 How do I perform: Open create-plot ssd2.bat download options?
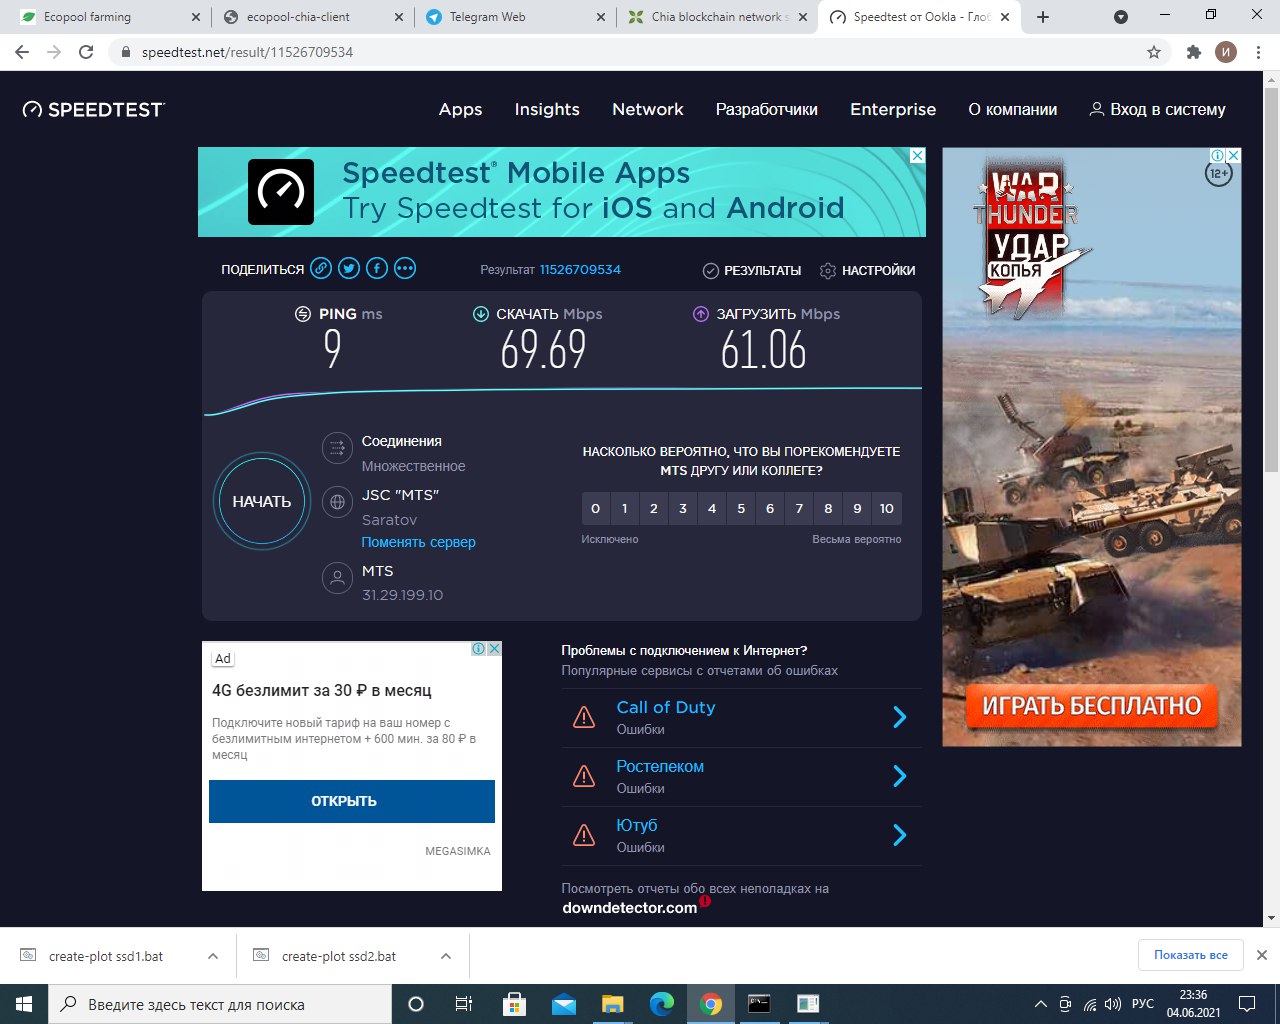tap(446, 956)
